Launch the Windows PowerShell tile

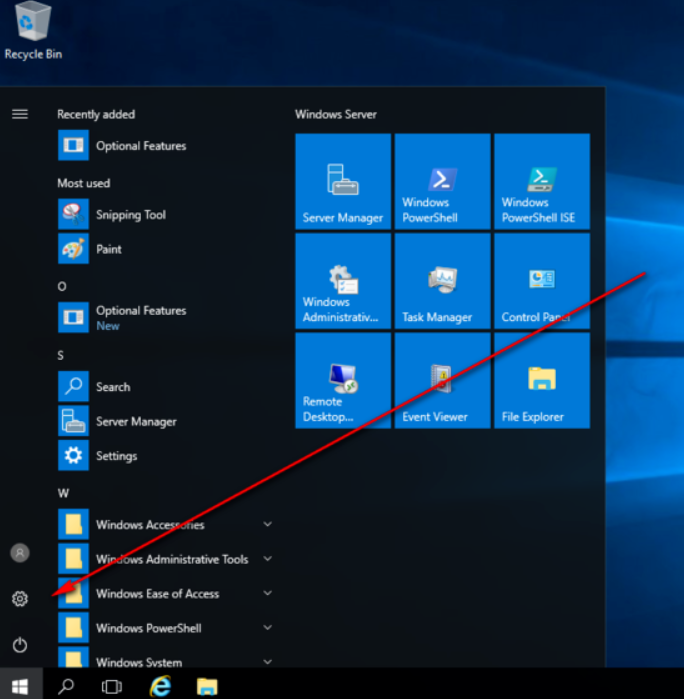(x=442, y=181)
